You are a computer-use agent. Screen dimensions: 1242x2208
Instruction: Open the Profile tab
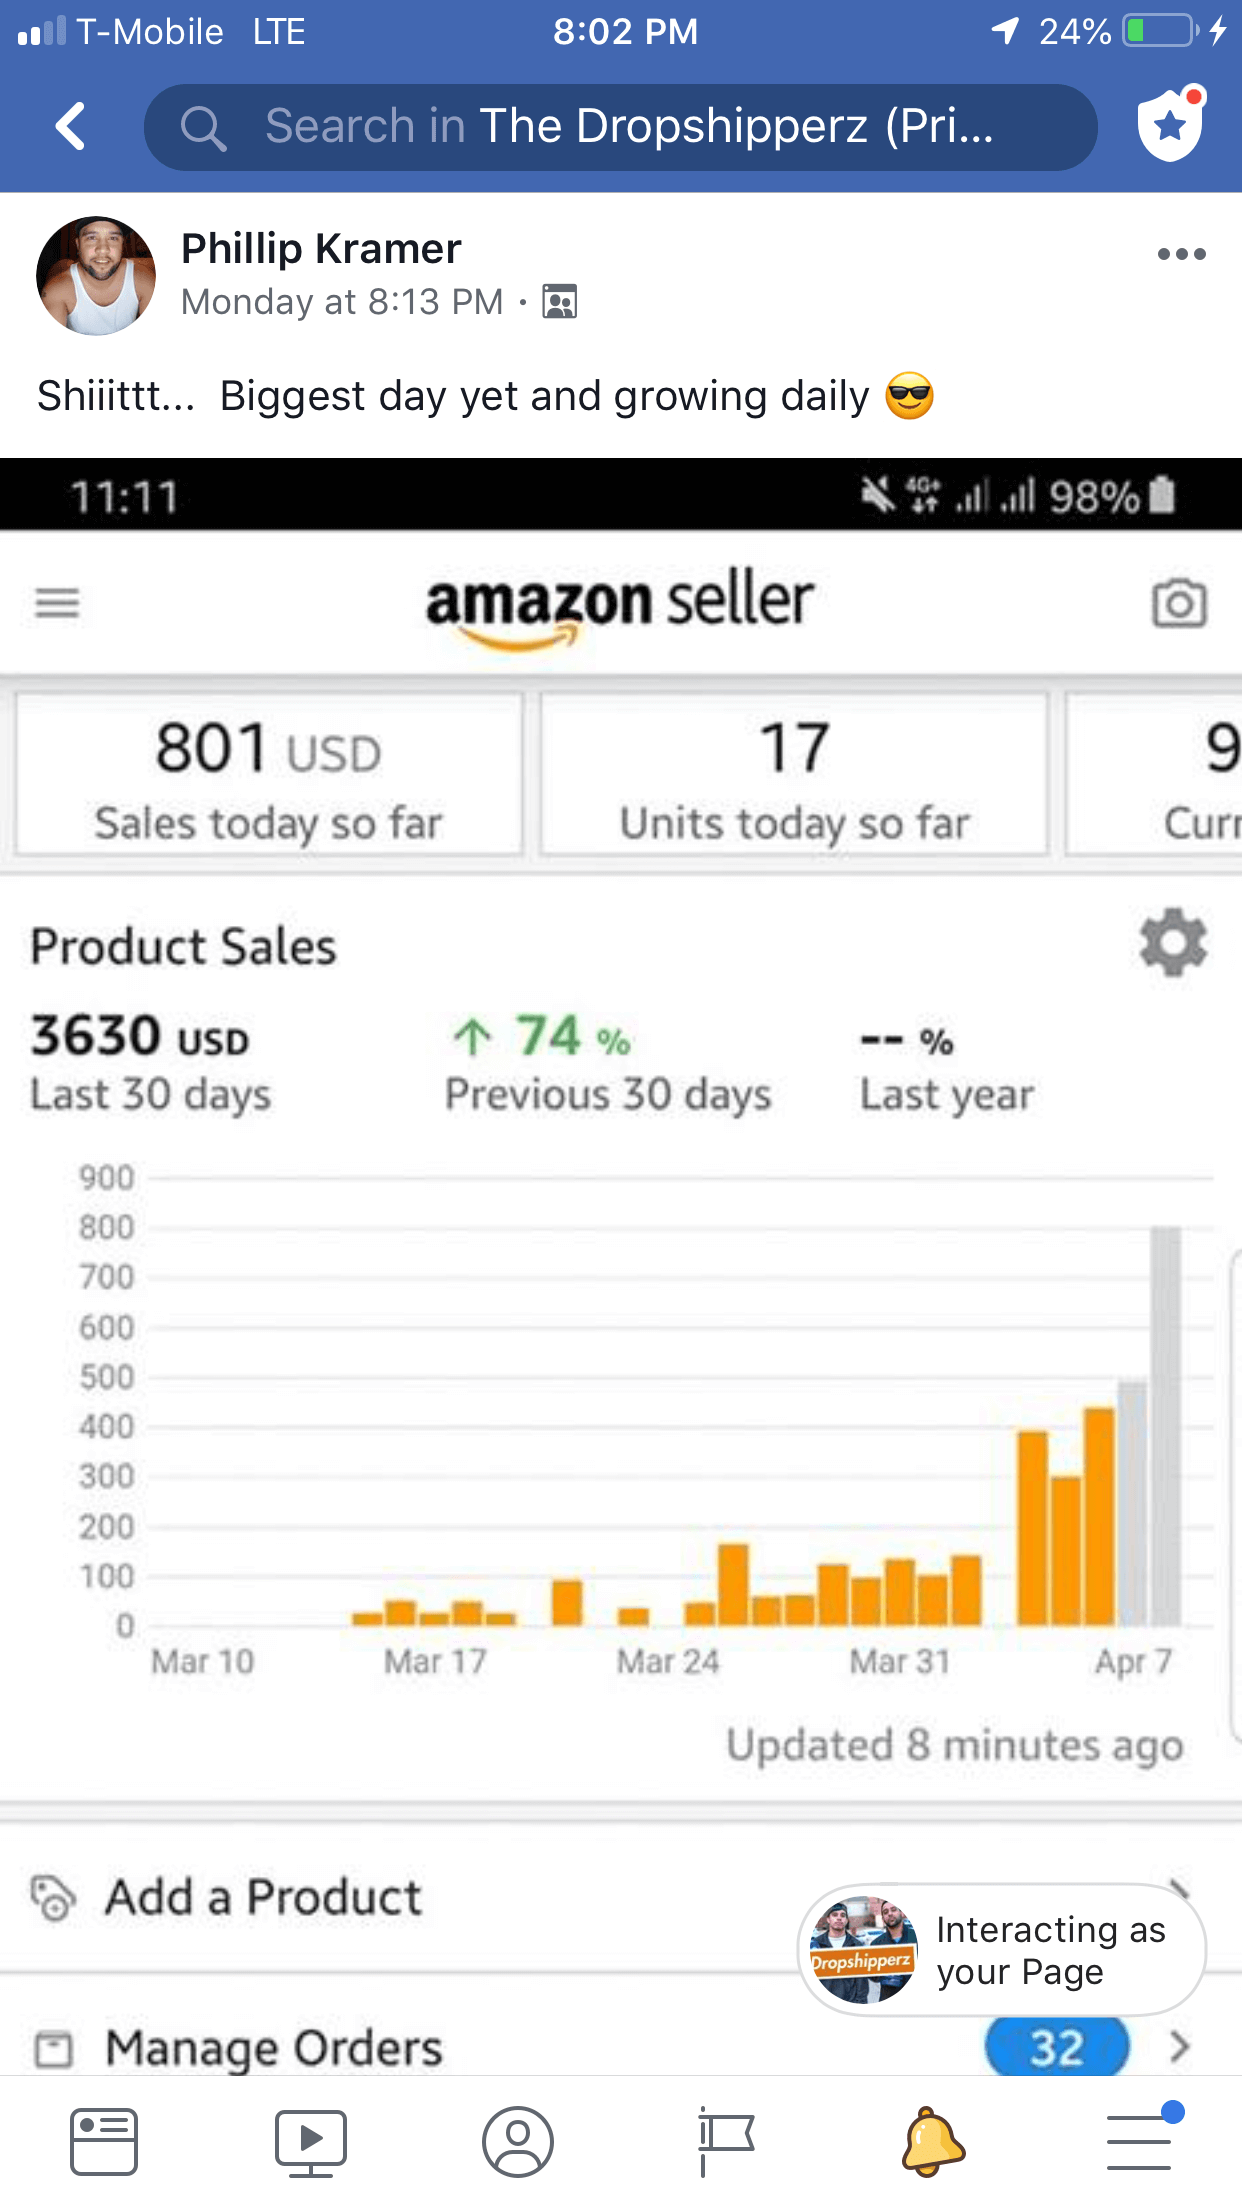point(518,2141)
